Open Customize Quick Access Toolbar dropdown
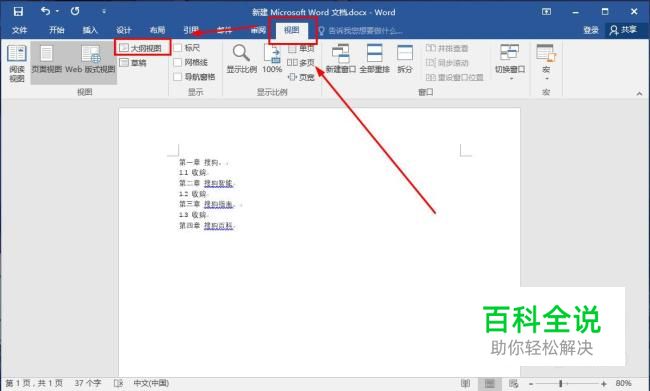Screen dimensions: 650x391 (104, 12)
